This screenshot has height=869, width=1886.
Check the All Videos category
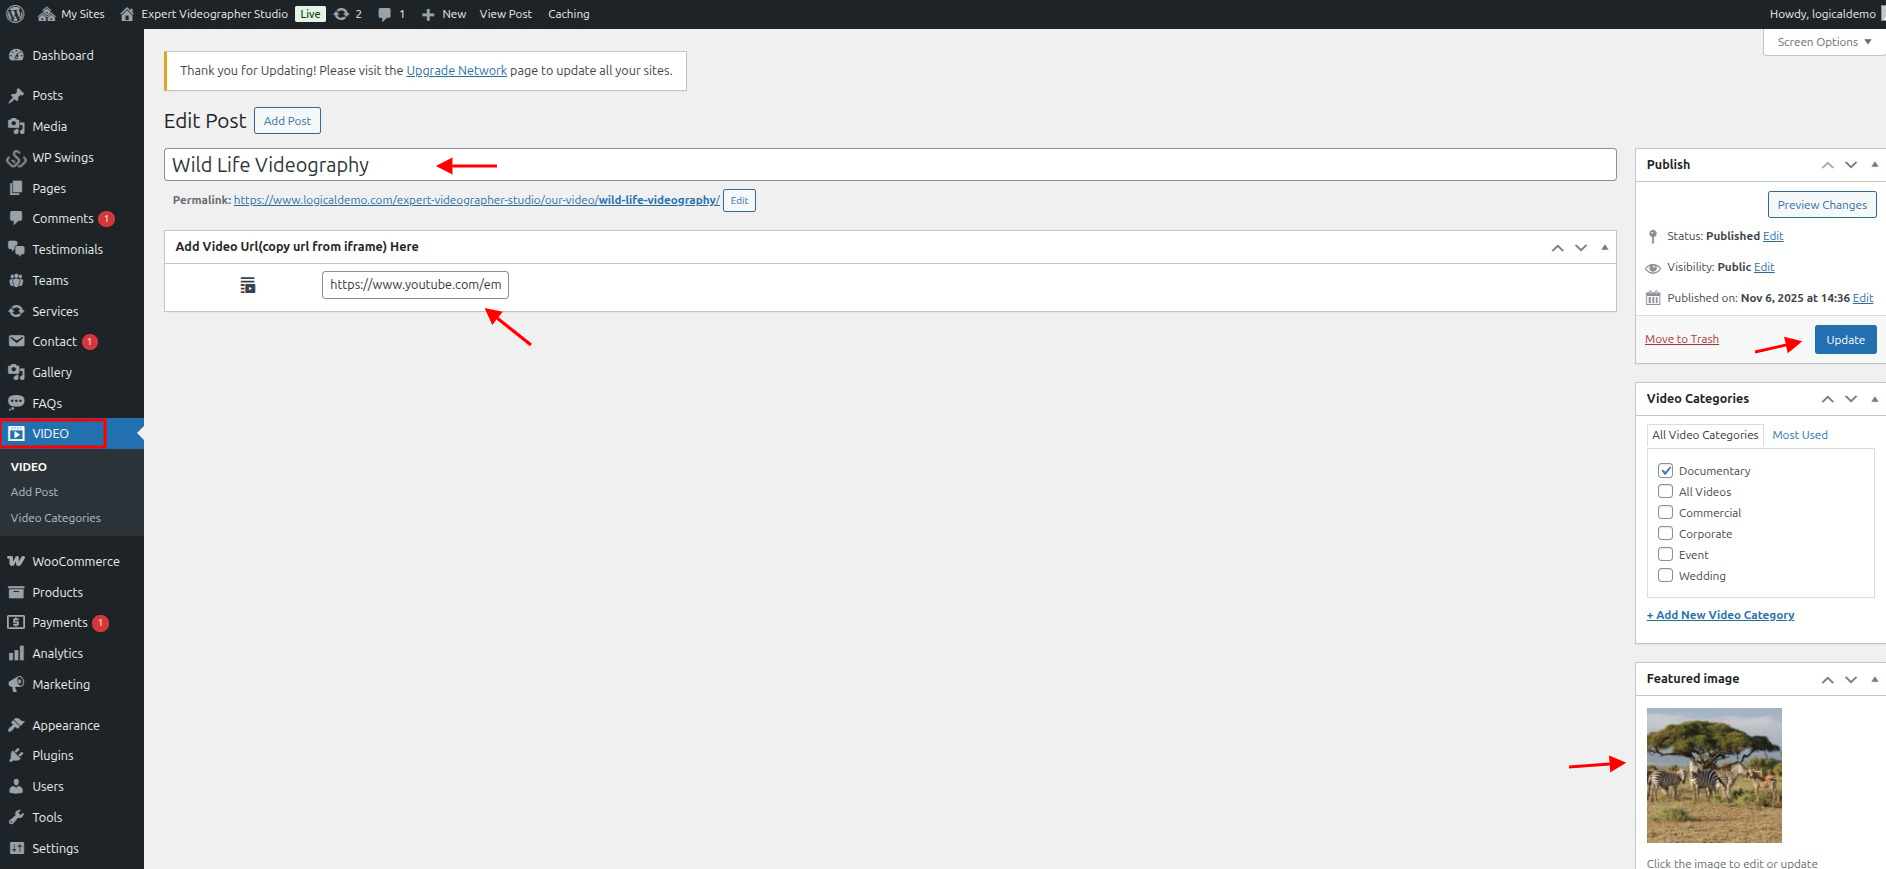[x=1665, y=491]
